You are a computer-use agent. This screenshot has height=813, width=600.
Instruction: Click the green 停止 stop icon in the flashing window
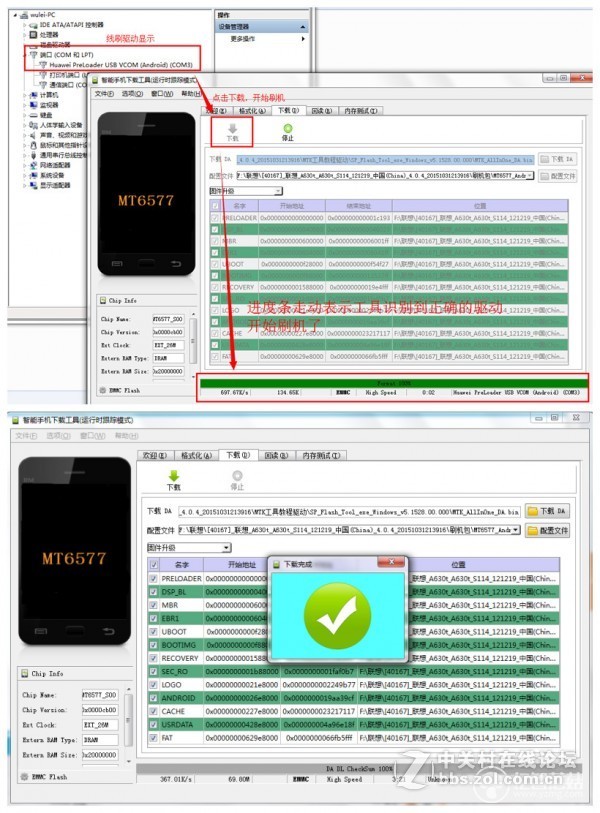click(287, 128)
